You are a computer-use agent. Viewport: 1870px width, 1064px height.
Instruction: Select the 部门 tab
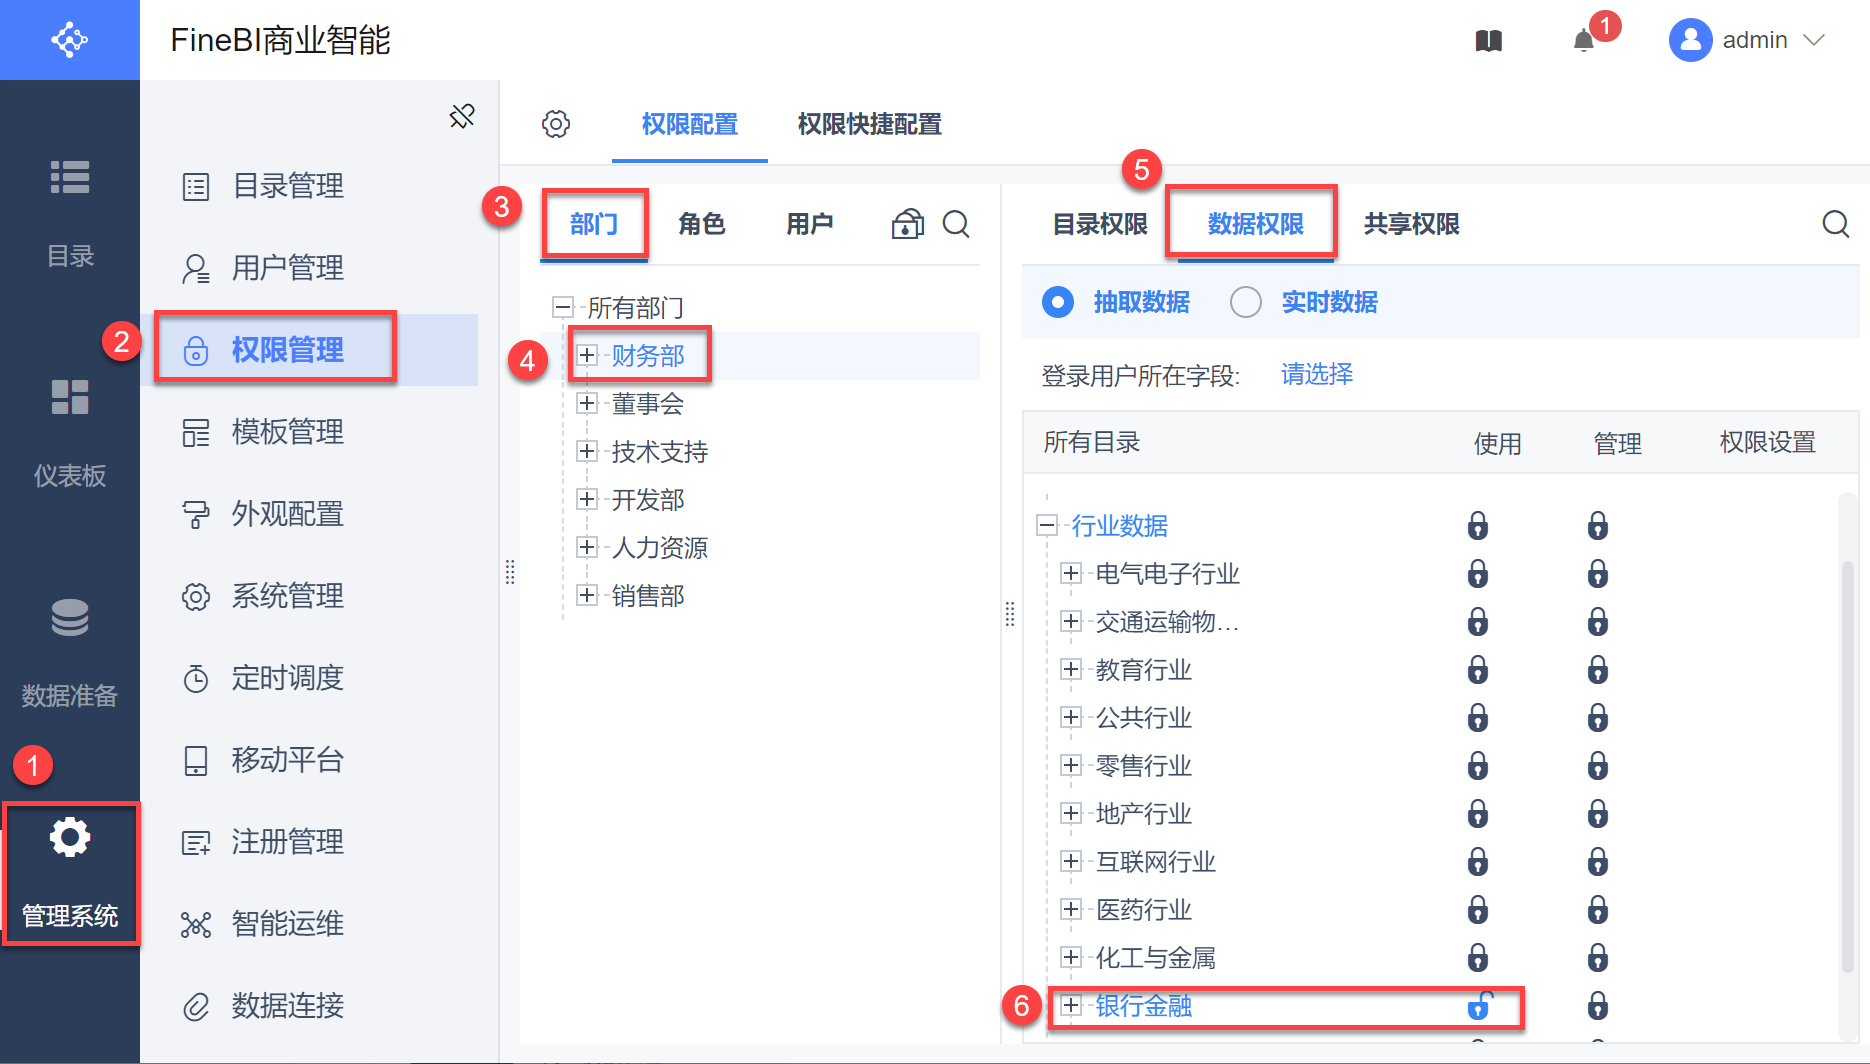click(x=594, y=224)
